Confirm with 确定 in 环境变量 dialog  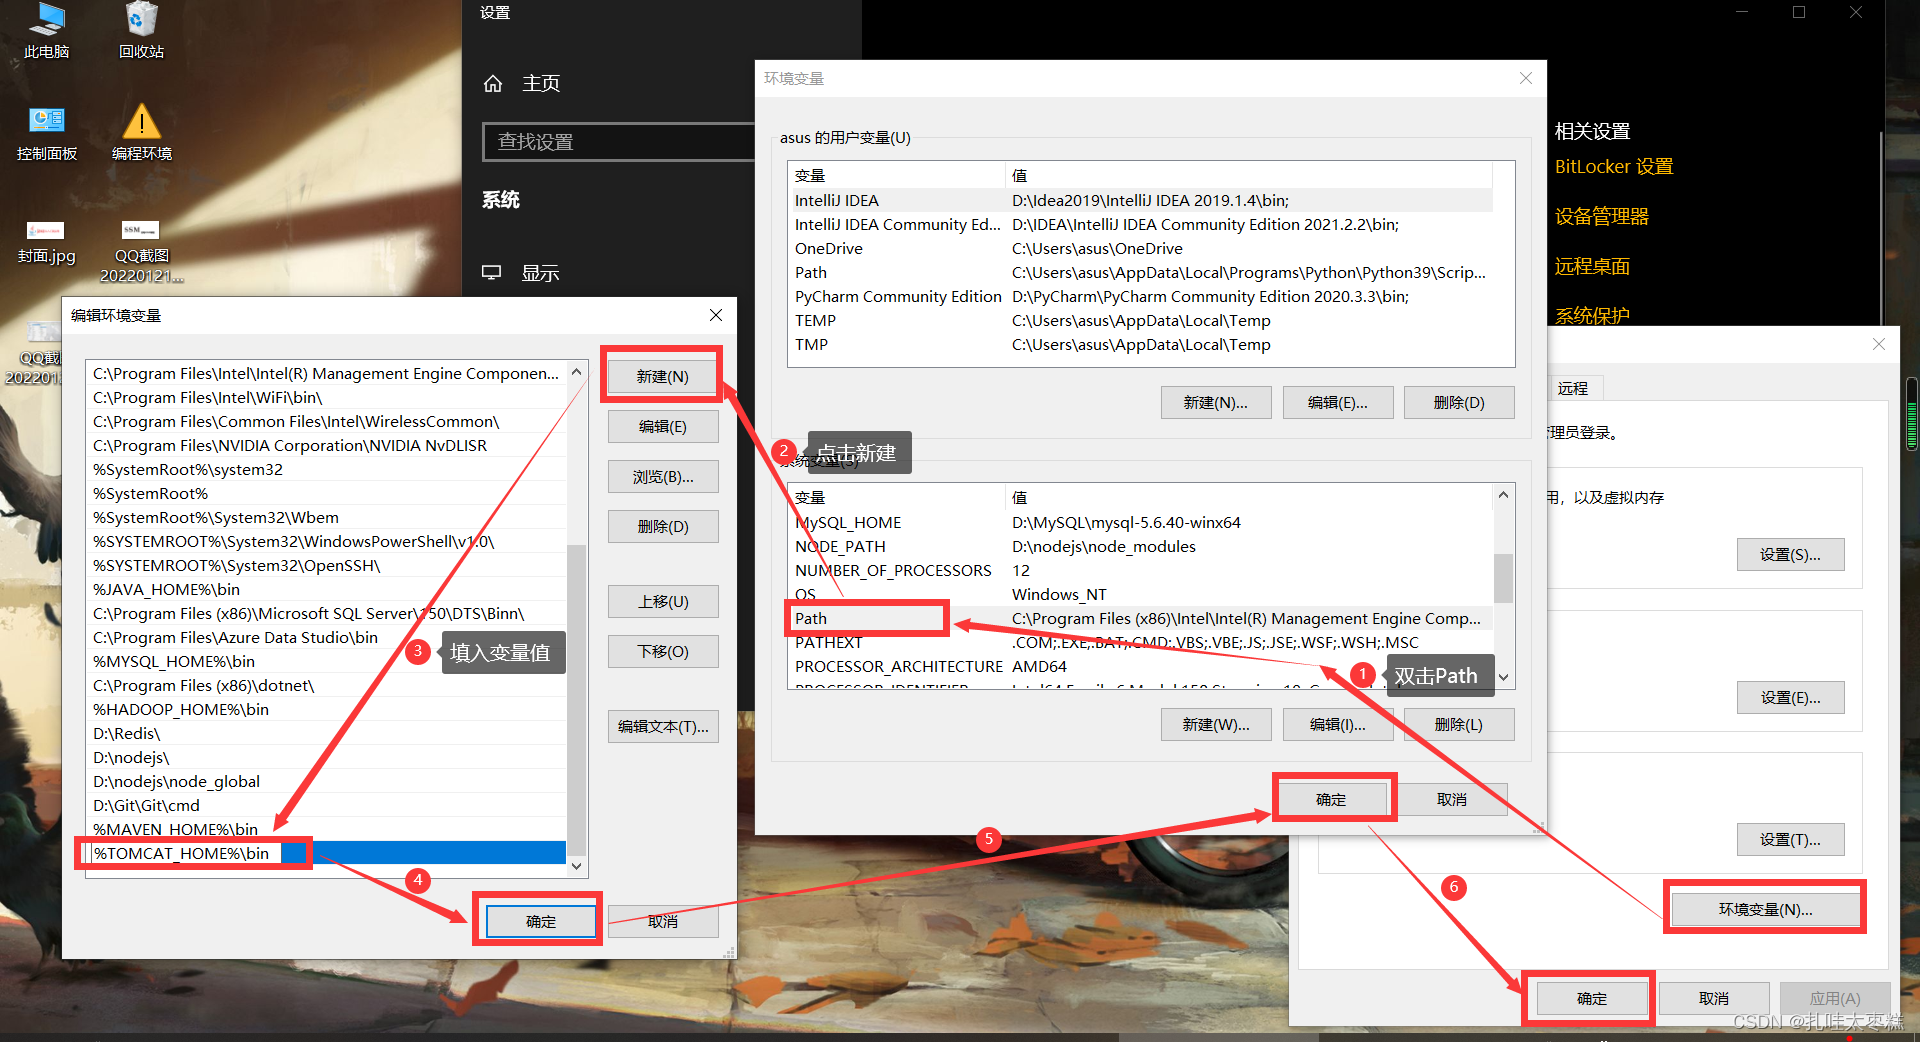(1331, 800)
